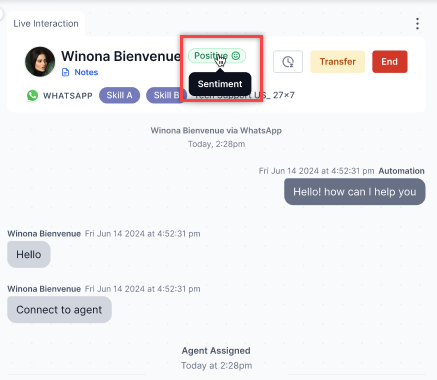The height and width of the screenshot is (380, 437).
Task: Click Winona Bienvenue's profile avatar
Action: 40,62
